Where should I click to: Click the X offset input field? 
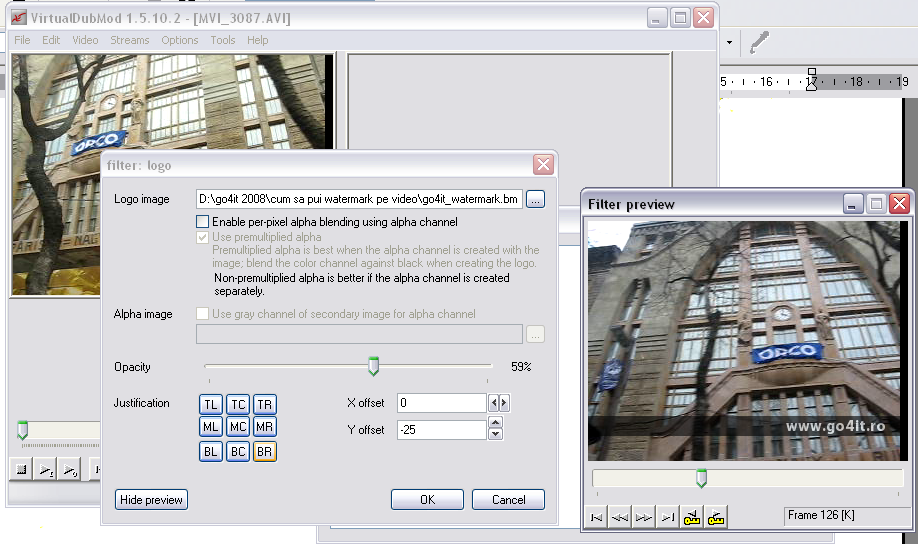coord(441,403)
